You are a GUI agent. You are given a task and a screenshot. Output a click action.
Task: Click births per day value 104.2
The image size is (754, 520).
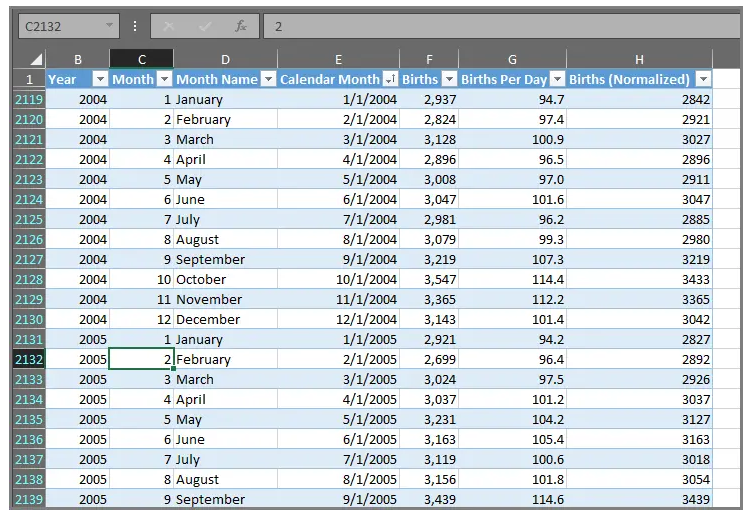coord(513,419)
